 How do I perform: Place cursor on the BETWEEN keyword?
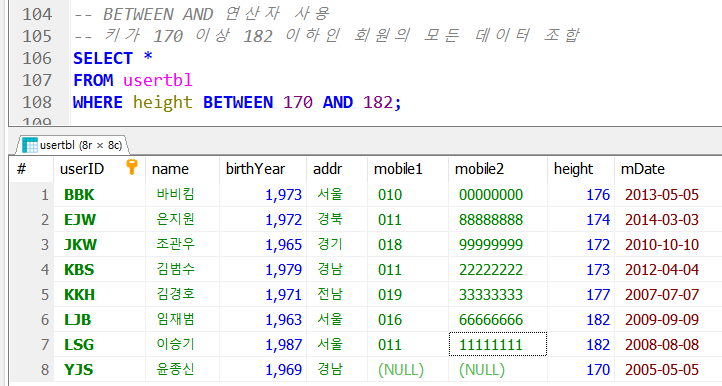238,102
